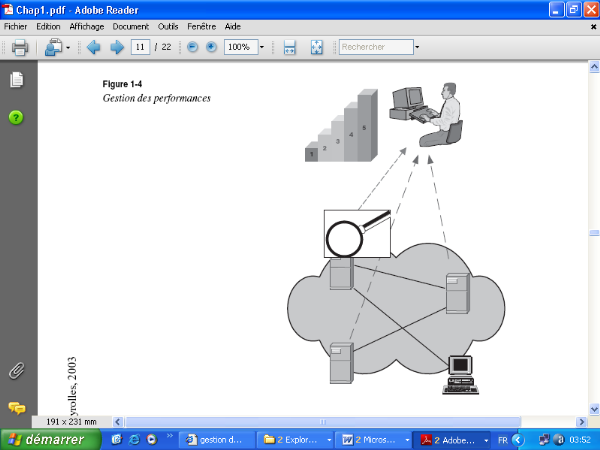Open the 2 Adobe... taskbar group

[x=452, y=440]
